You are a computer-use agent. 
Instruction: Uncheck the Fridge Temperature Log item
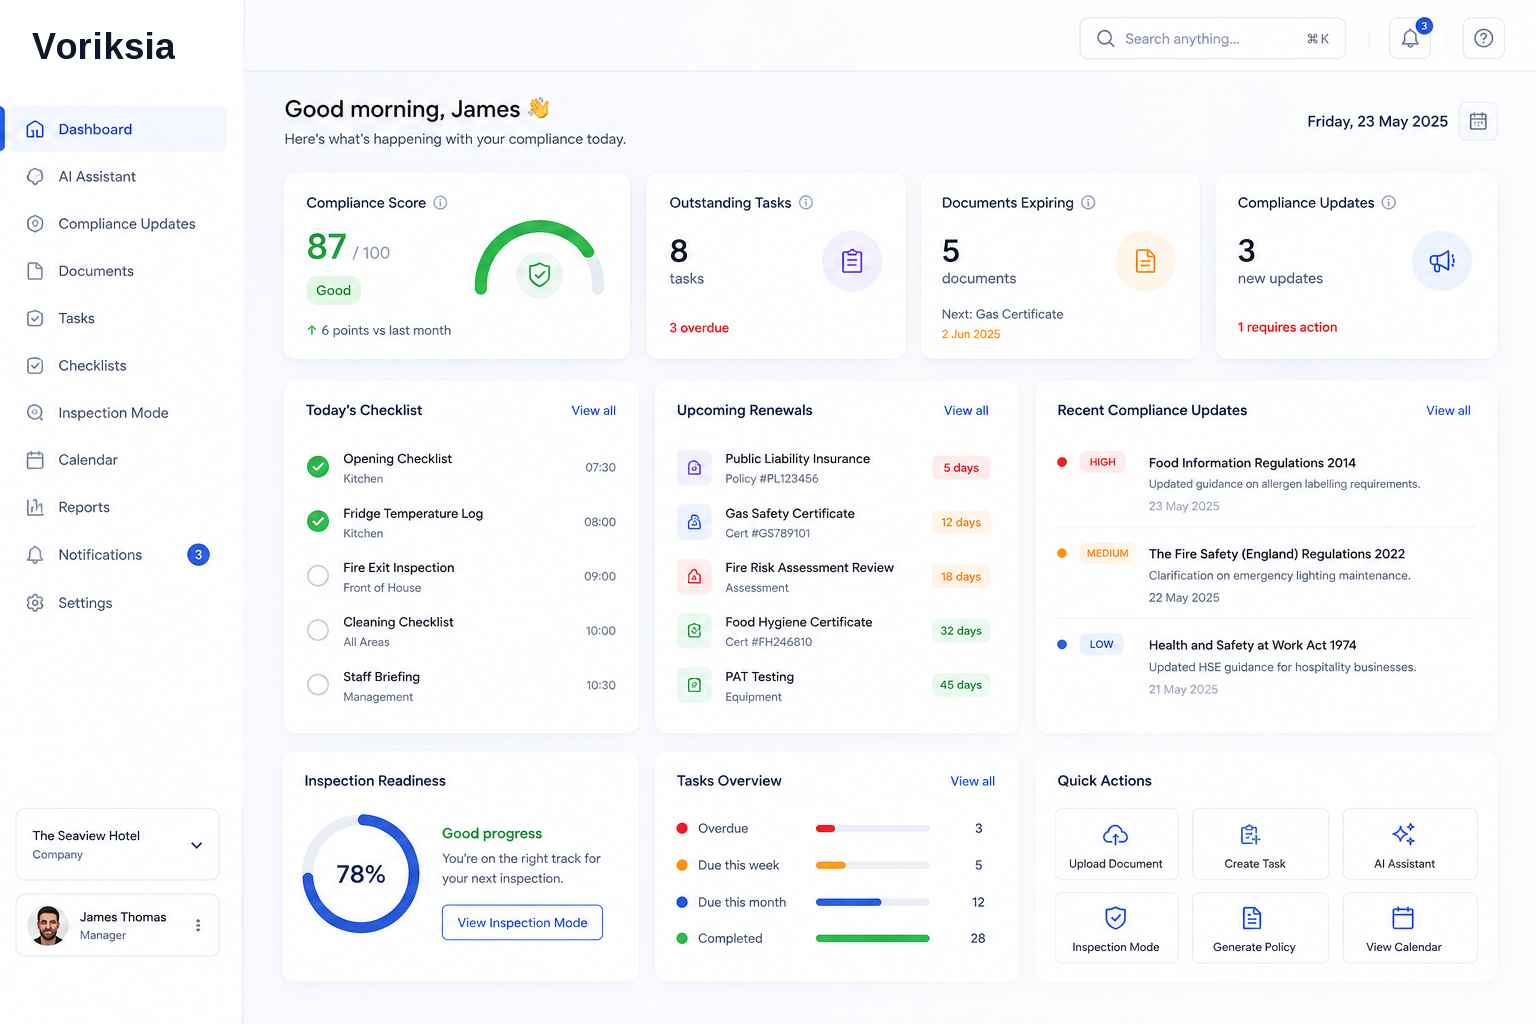[318, 521]
